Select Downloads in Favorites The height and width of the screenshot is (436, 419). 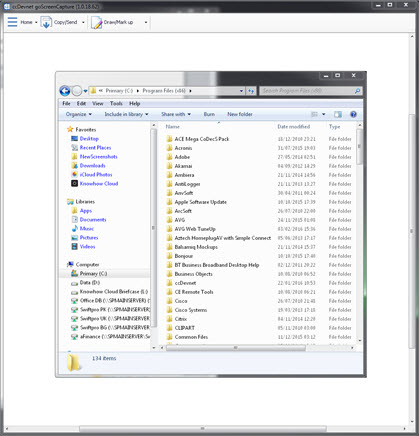tap(93, 166)
